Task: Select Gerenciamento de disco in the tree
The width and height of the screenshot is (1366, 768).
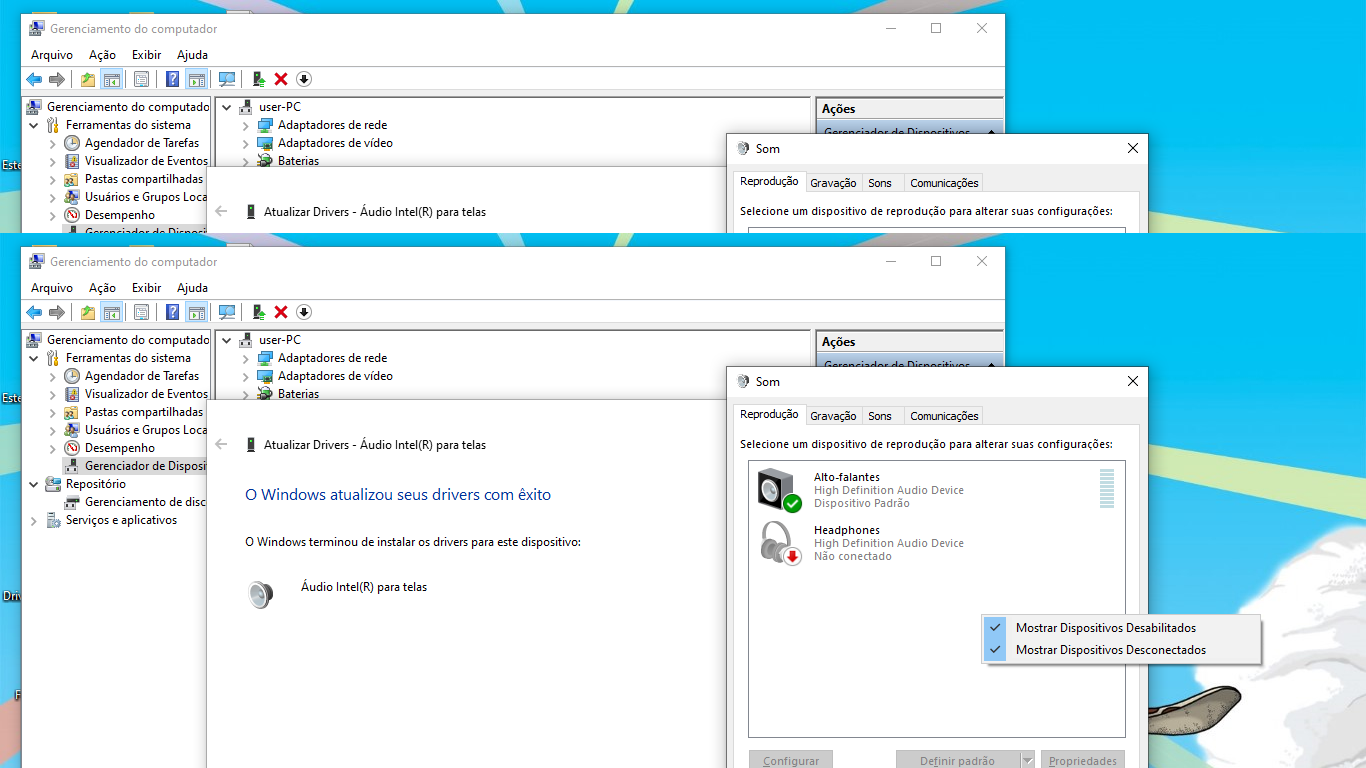Action: point(145,502)
